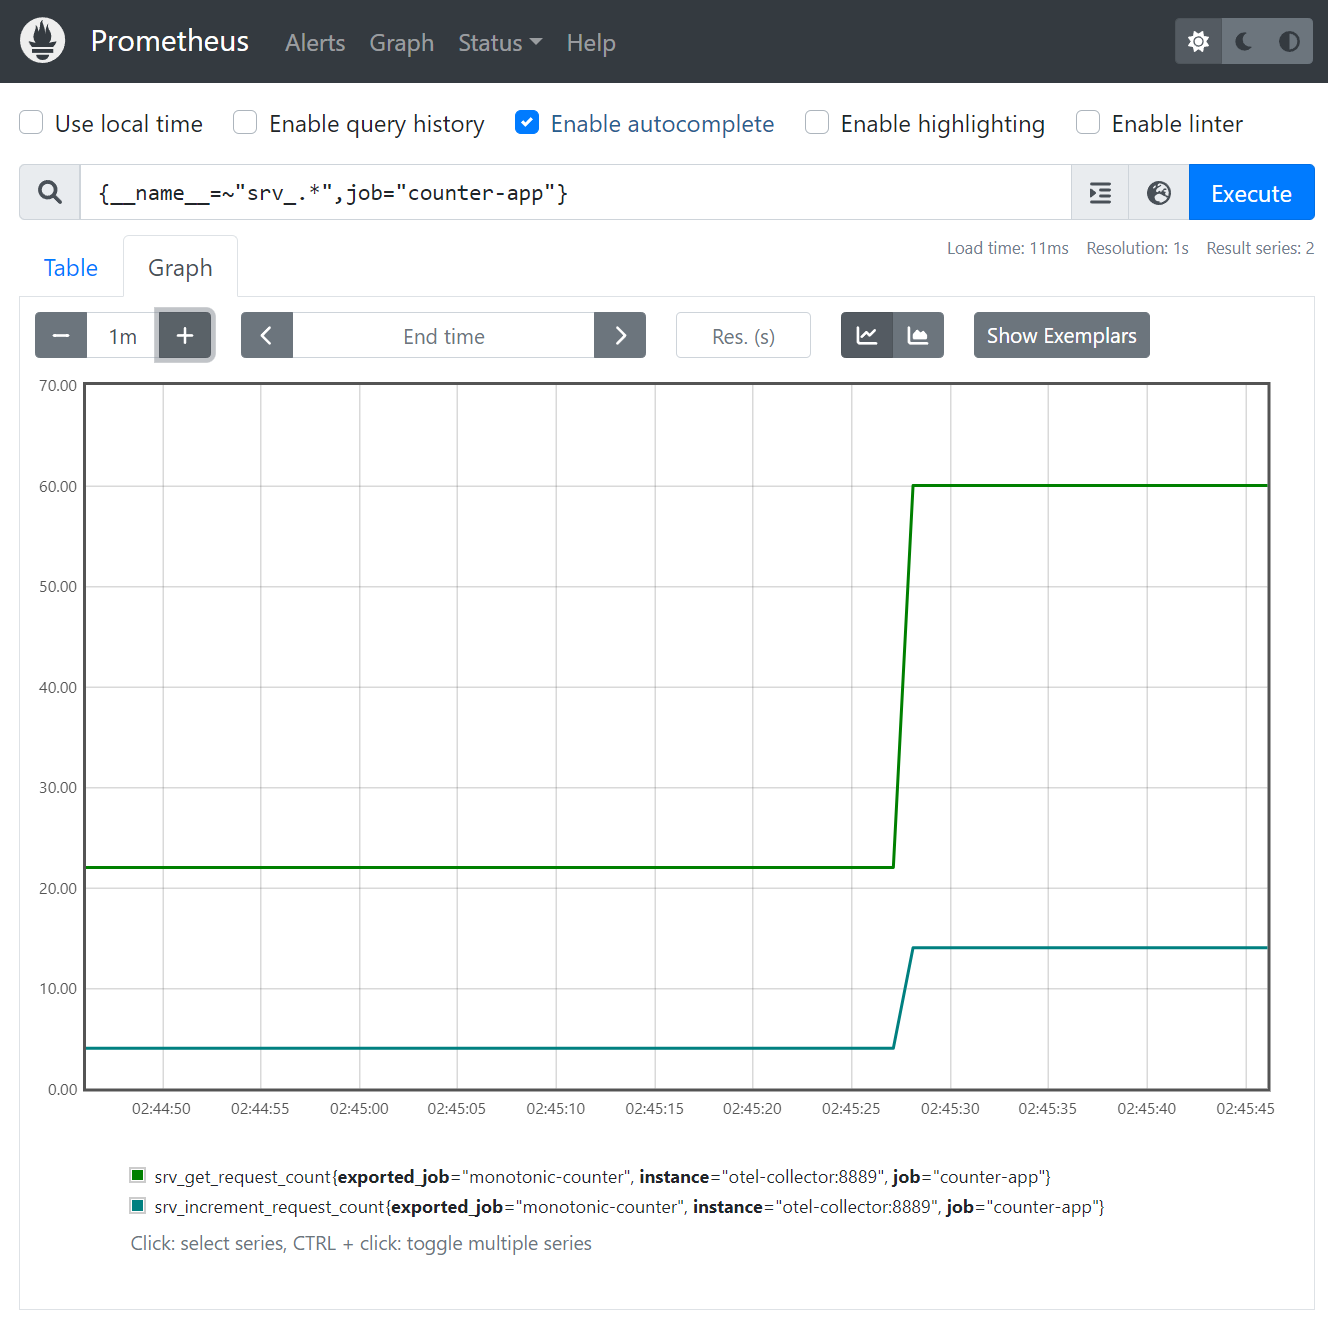Switch to the Table tab
The height and width of the screenshot is (1317, 1328).
71,268
